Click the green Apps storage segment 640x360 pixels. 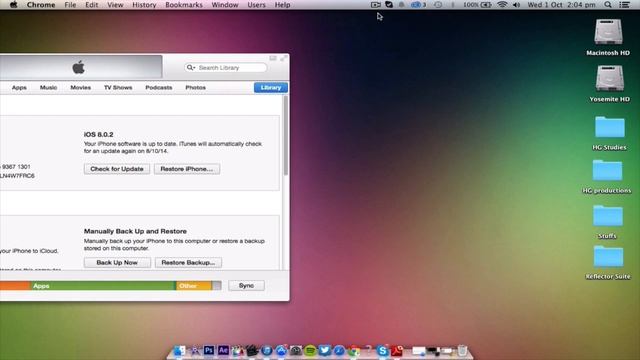pyautogui.click(x=103, y=286)
